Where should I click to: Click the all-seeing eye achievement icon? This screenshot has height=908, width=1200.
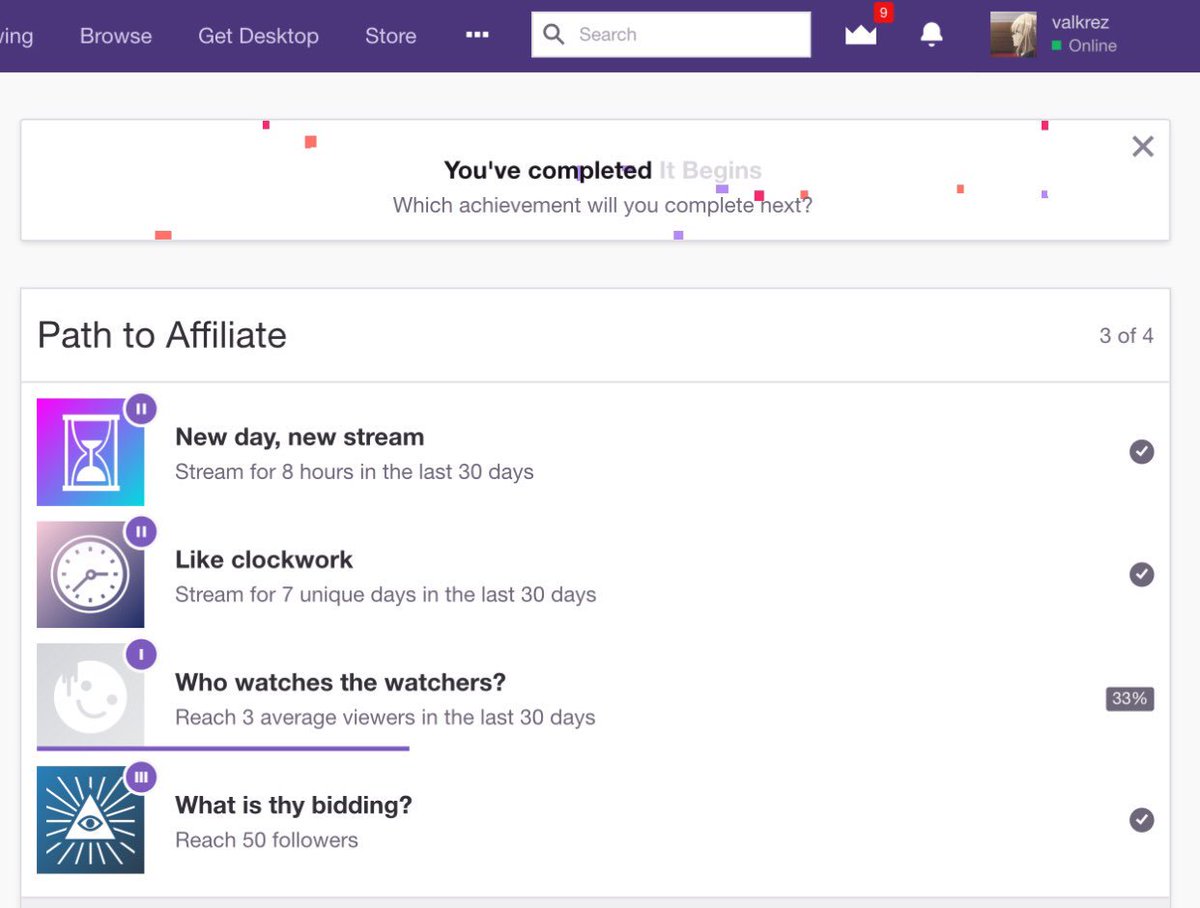point(90,820)
